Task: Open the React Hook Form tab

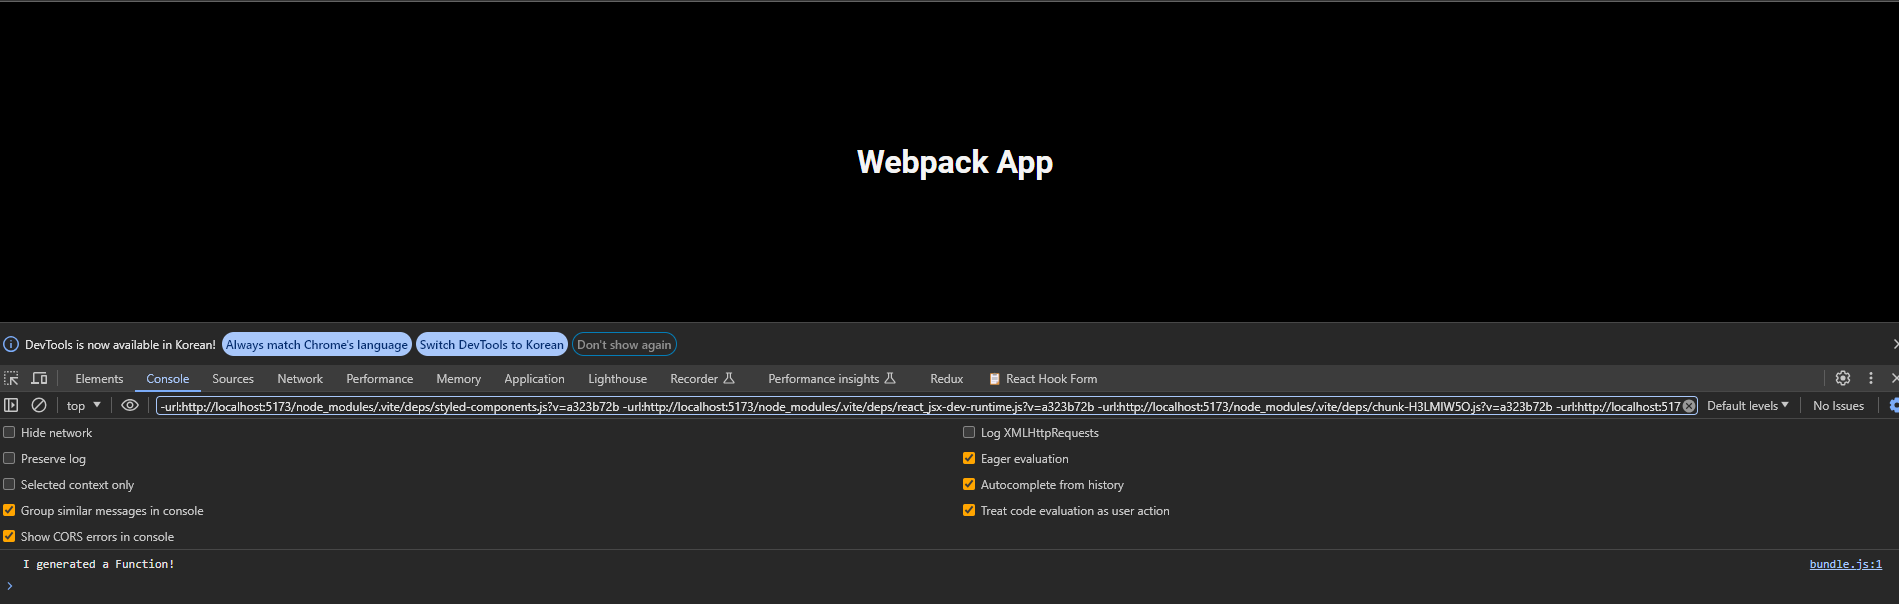Action: point(1043,378)
